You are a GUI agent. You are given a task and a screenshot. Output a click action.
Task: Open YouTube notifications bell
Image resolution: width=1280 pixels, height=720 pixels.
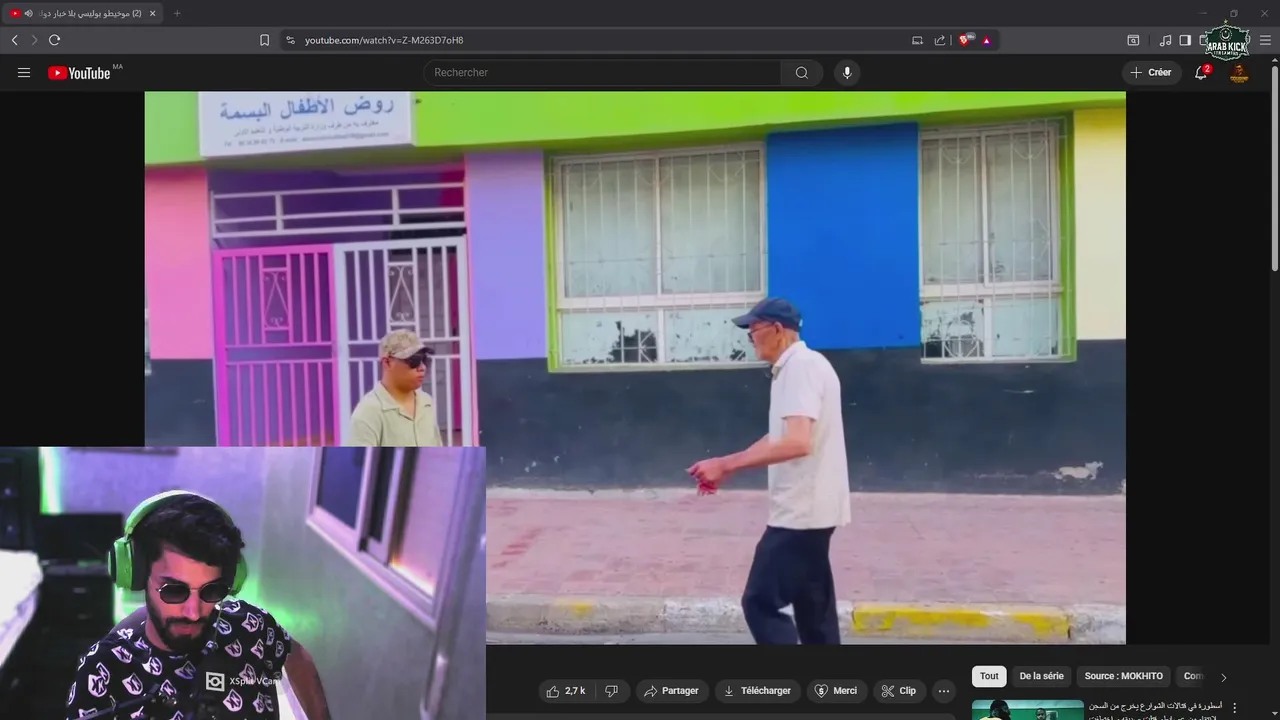(x=1201, y=72)
